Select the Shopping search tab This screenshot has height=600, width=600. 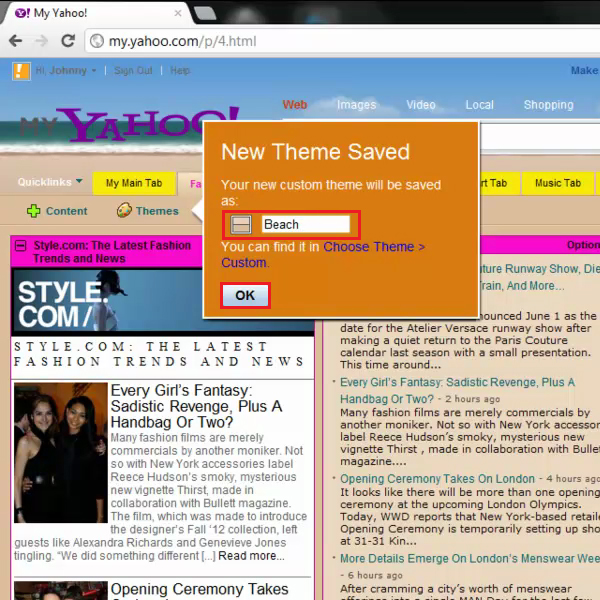pyautogui.click(x=548, y=104)
